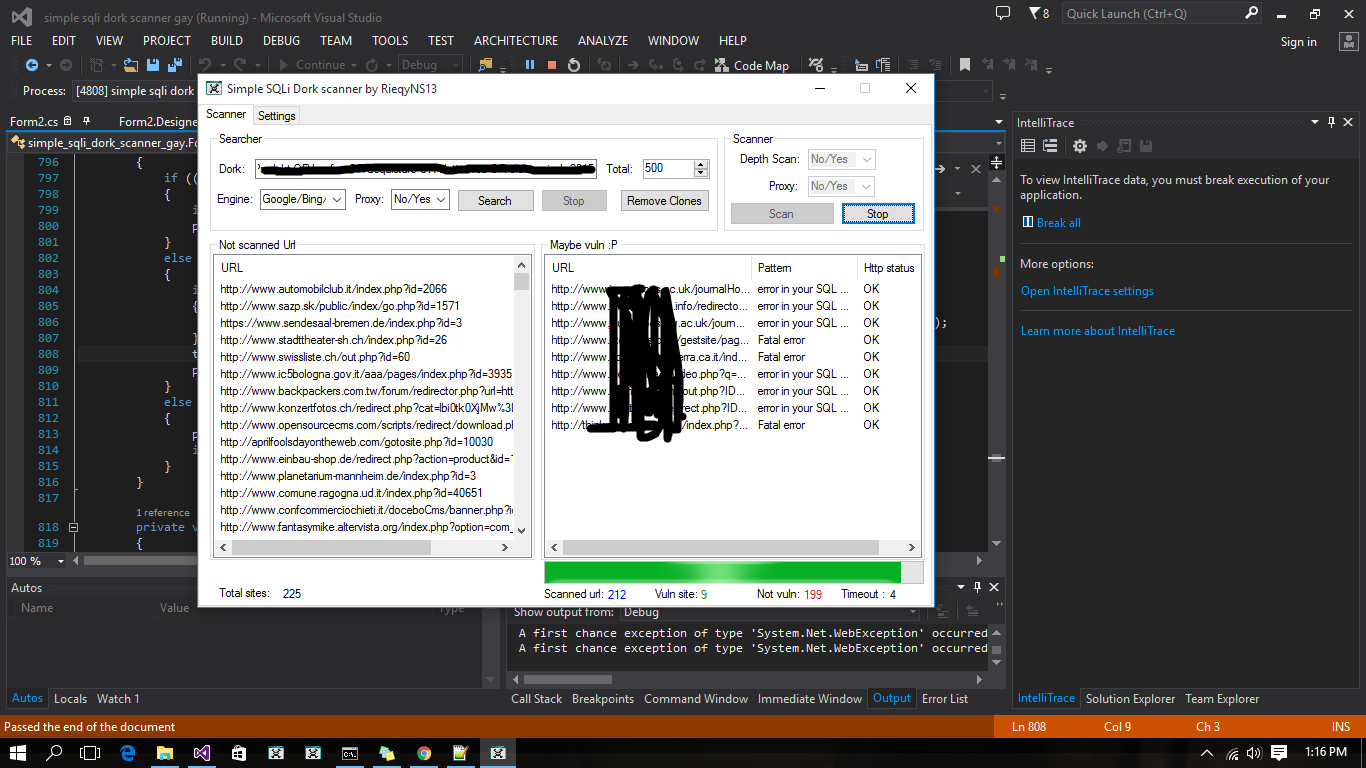Expand the Proxy No/Yes dropdown in Searcher
Screen dimensions: 1366x768
pos(420,199)
